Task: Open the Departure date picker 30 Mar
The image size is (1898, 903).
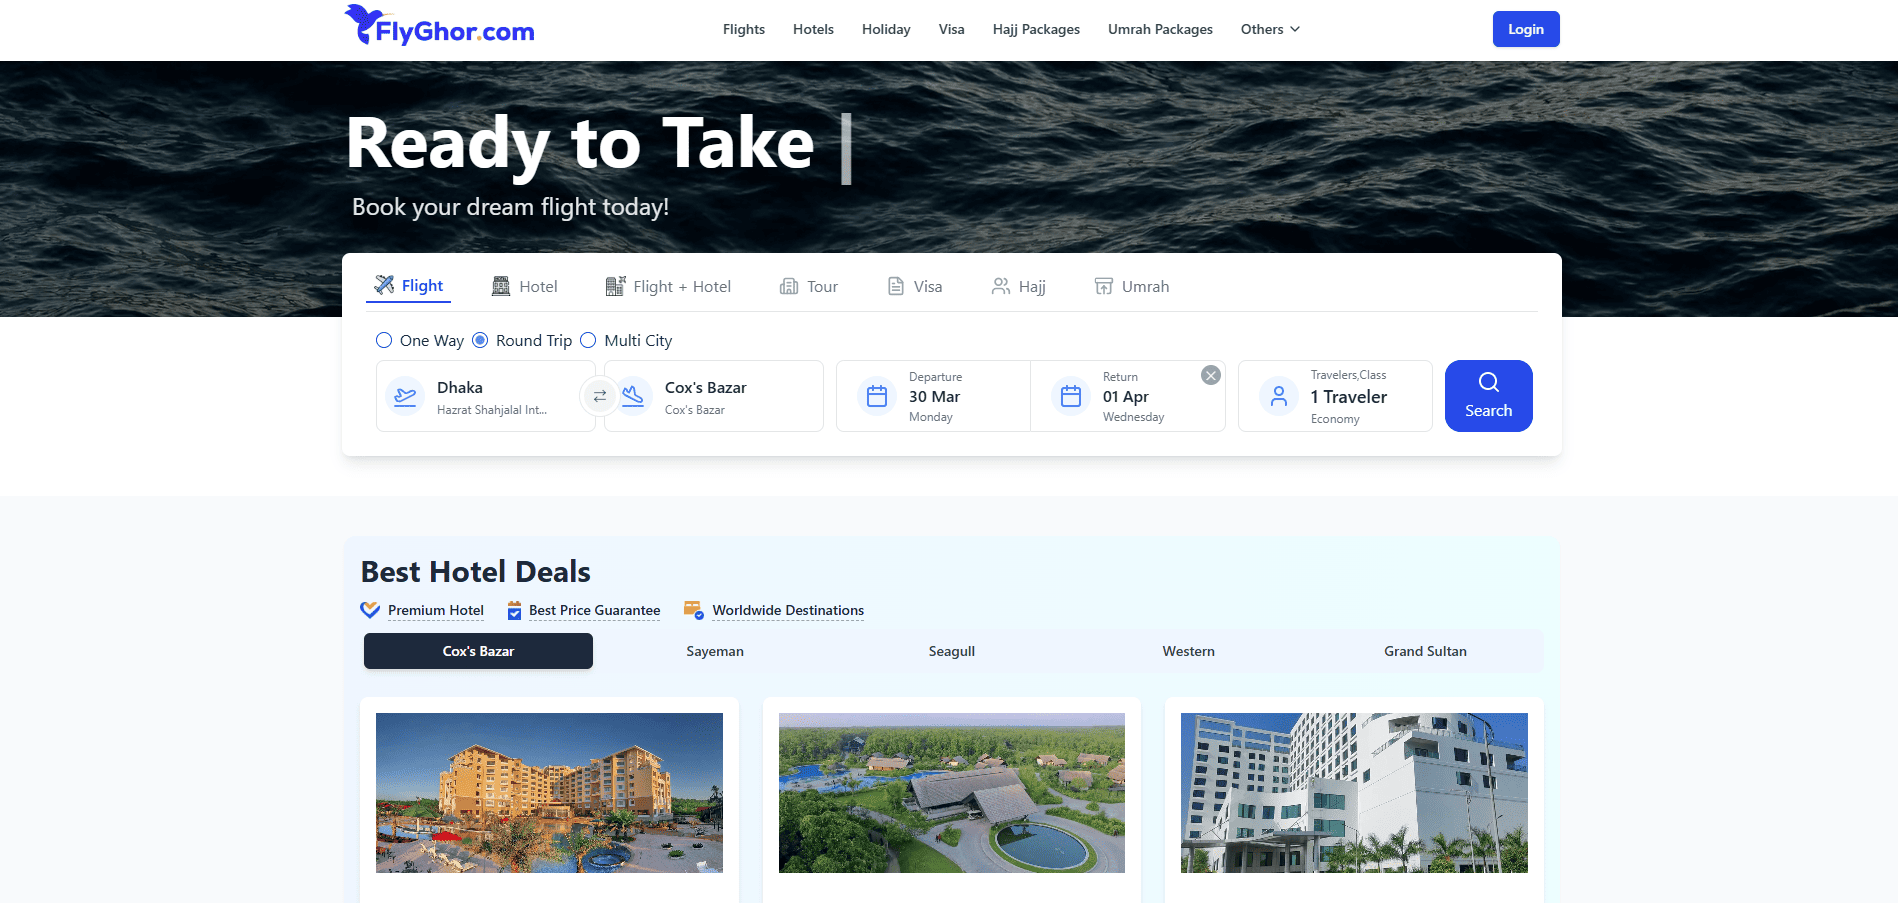Action: pyautogui.click(x=933, y=396)
